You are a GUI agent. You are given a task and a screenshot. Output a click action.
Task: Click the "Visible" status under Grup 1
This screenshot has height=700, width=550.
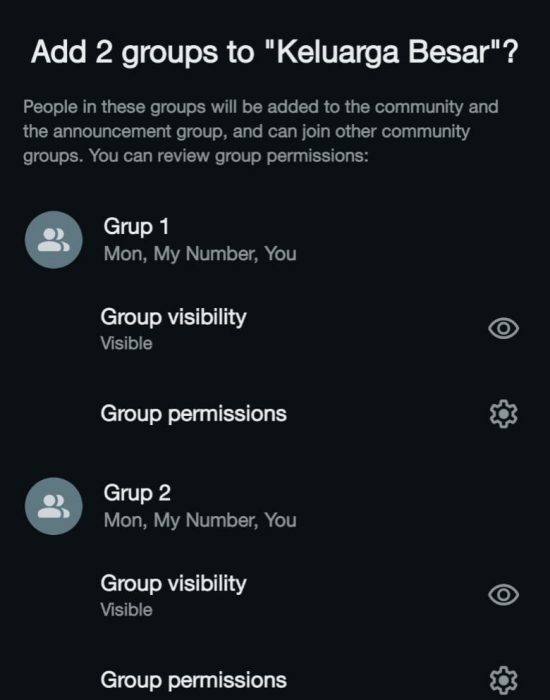click(126, 343)
